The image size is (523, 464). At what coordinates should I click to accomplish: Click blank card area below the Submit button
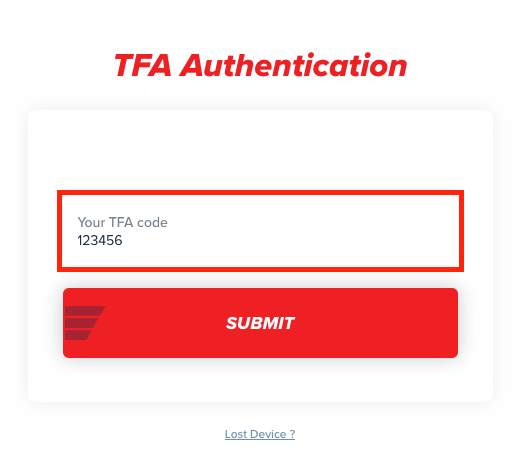[x=260, y=380]
